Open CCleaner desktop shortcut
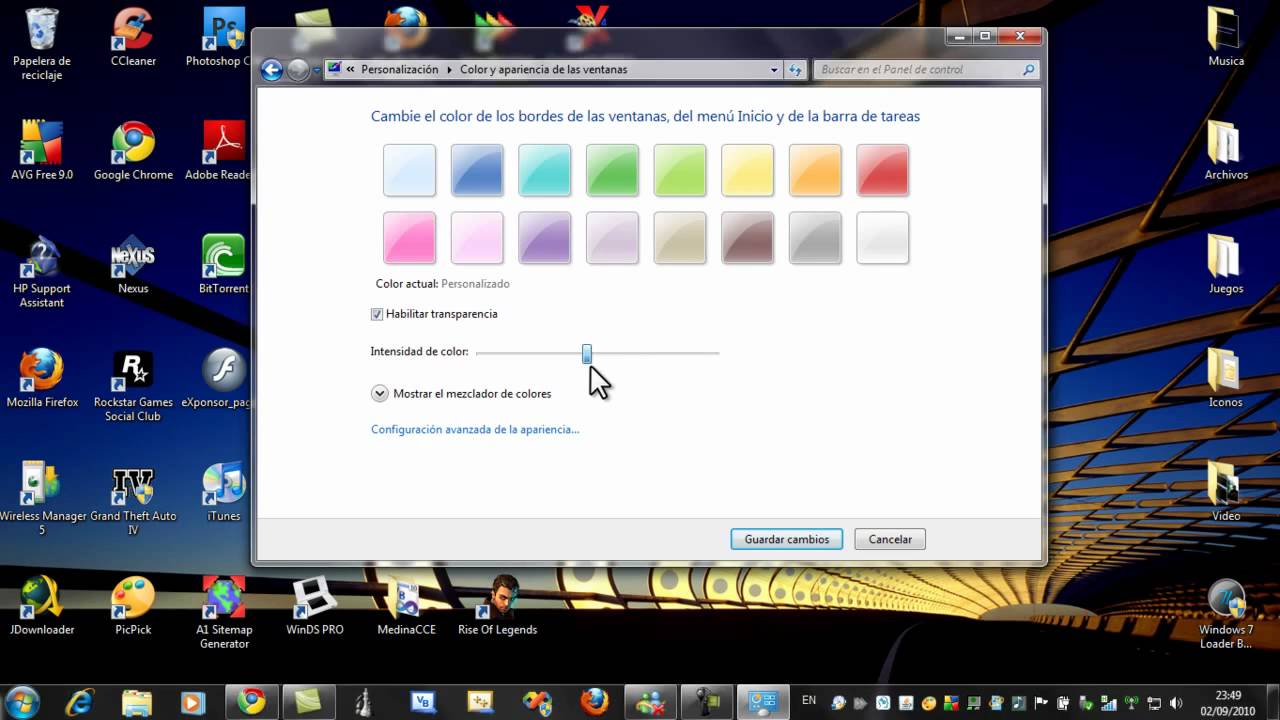Image resolution: width=1280 pixels, height=720 pixels. pos(133,38)
